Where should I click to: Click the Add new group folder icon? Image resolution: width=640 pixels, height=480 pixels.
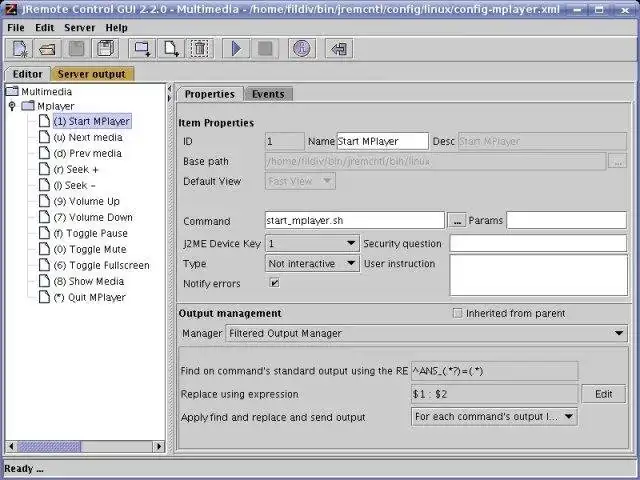[142, 49]
